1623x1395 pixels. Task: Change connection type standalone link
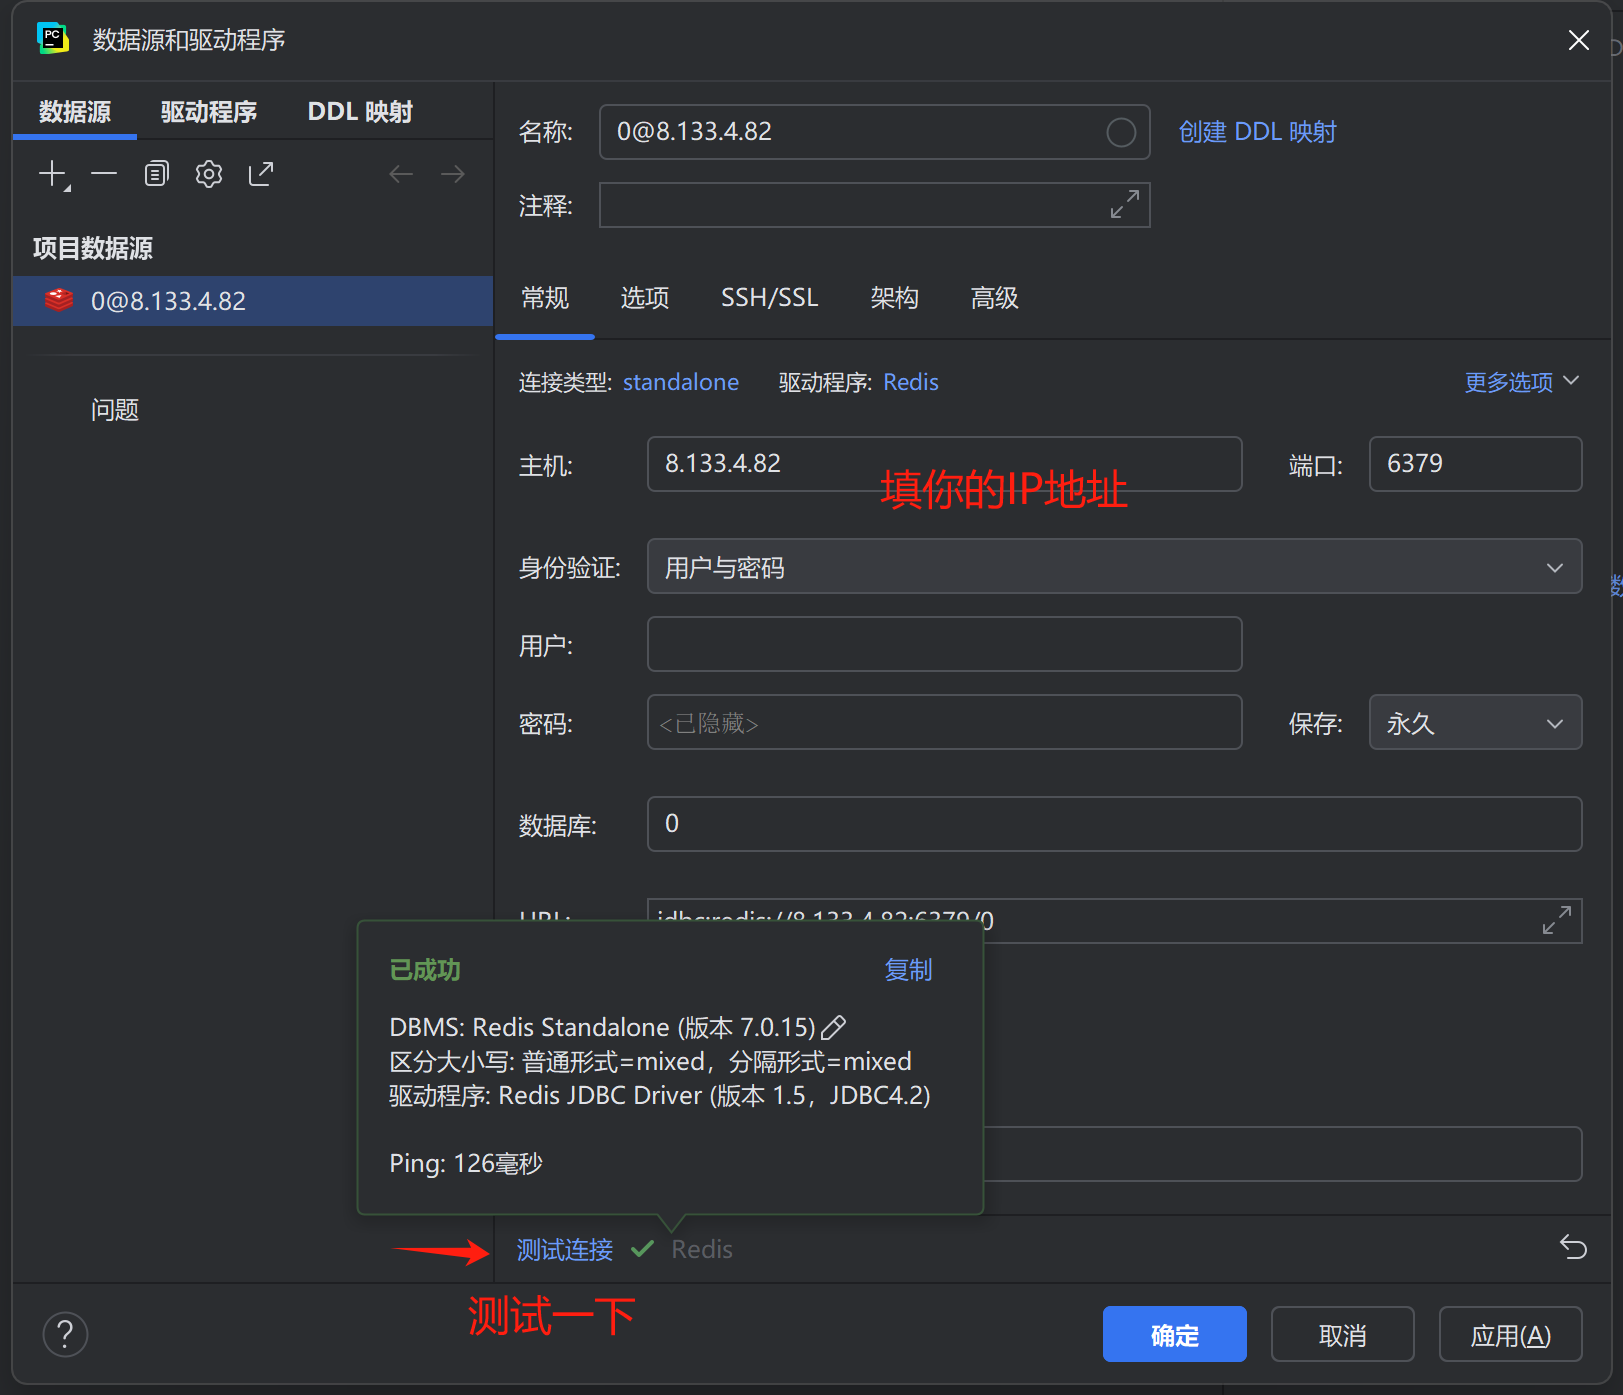[x=681, y=382]
